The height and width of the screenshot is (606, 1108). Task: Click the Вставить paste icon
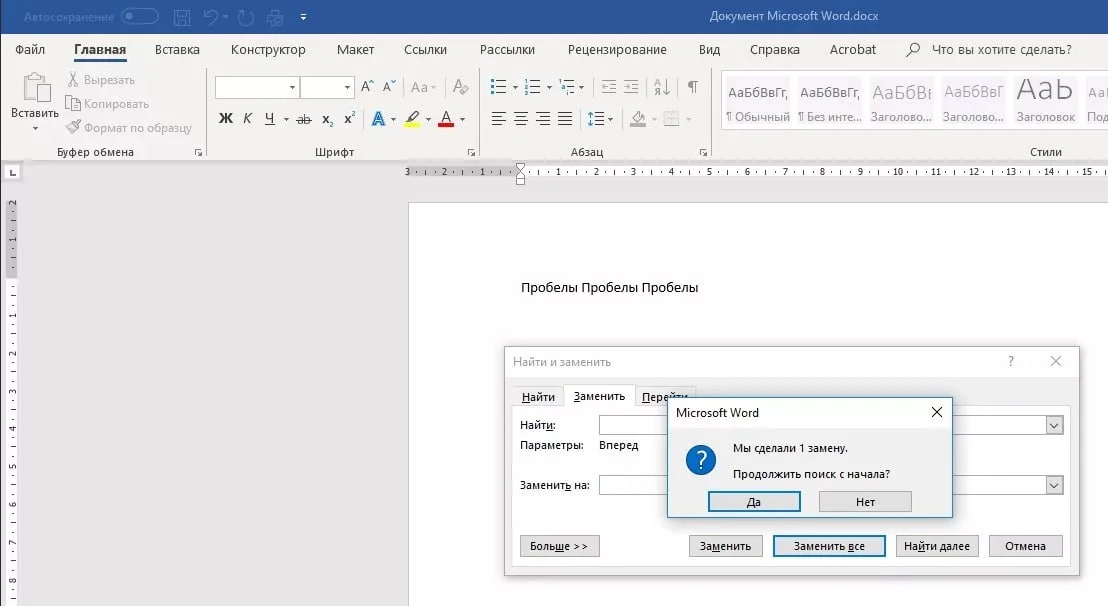pos(35,88)
